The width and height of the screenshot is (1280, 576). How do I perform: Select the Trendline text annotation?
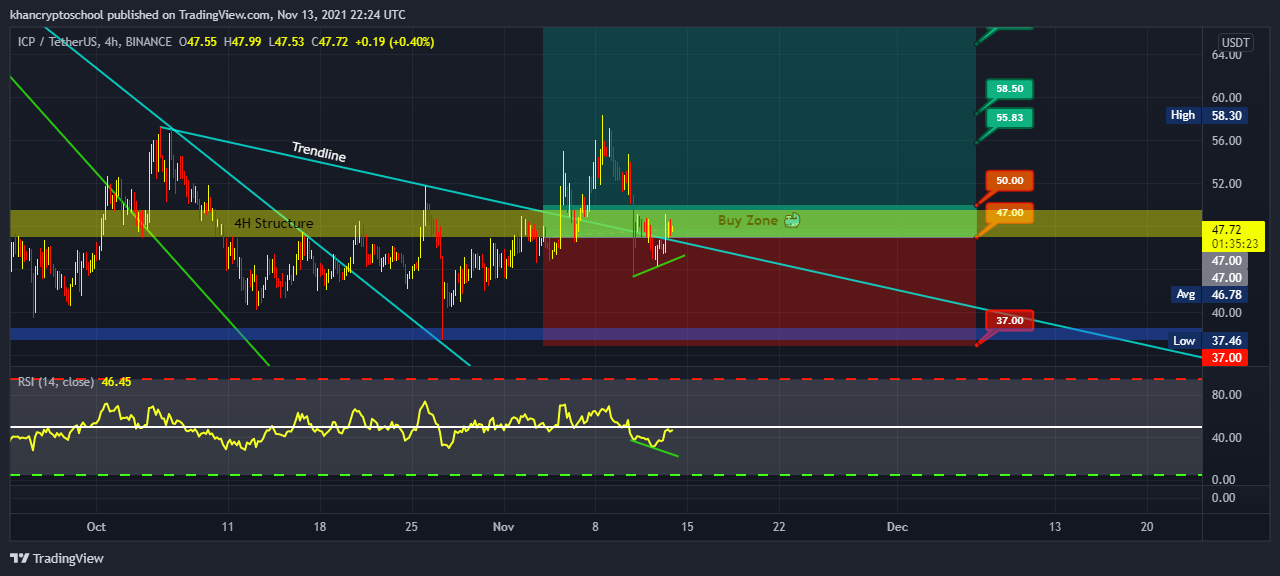coord(319,152)
